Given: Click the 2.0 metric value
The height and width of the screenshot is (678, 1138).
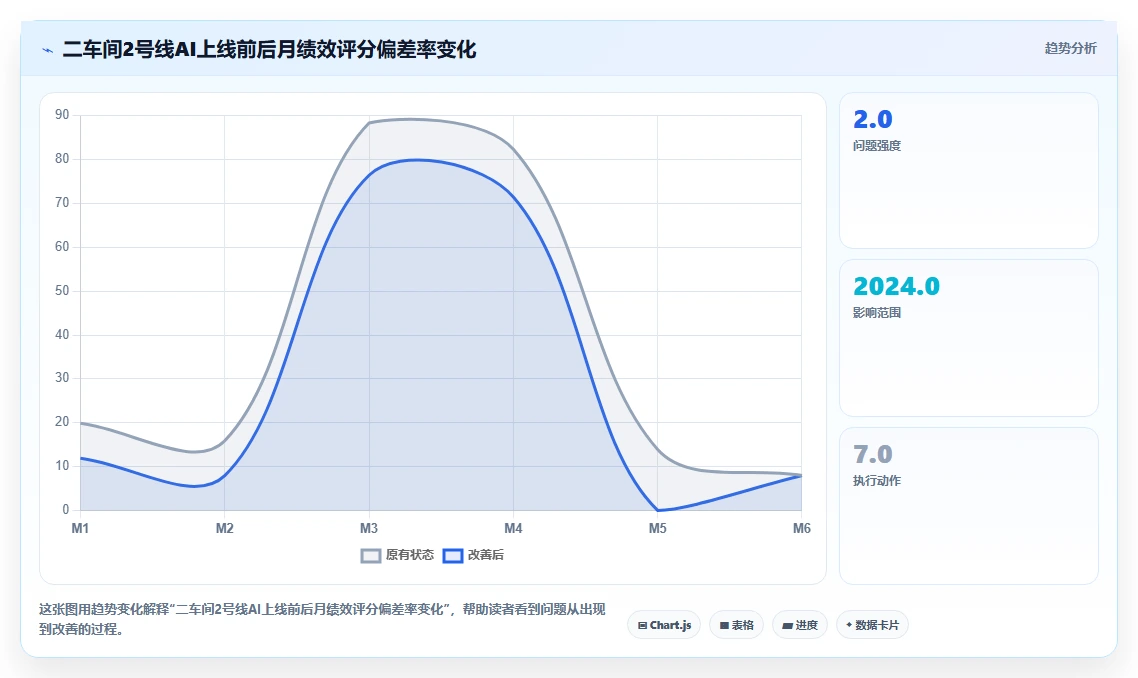Looking at the screenshot, I should coord(872,119).
